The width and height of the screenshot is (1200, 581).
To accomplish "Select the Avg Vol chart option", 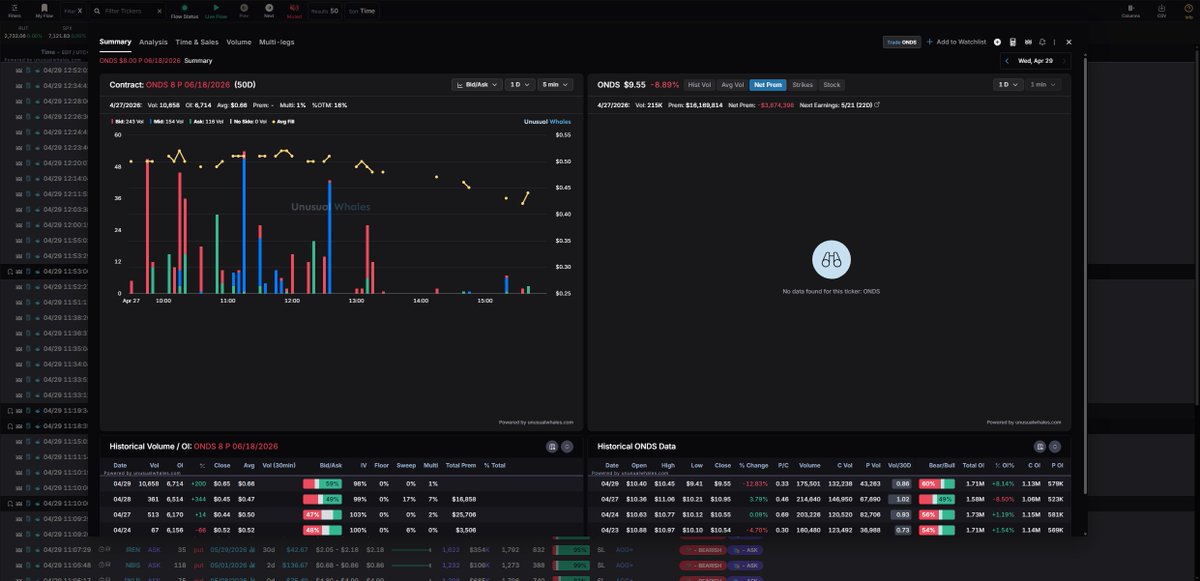I will pos(732,85).
